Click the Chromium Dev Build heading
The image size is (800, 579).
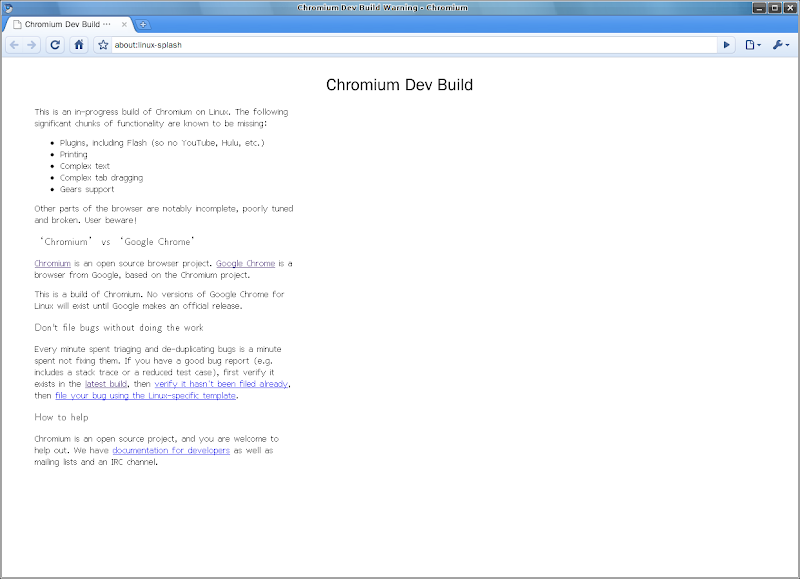399,85
